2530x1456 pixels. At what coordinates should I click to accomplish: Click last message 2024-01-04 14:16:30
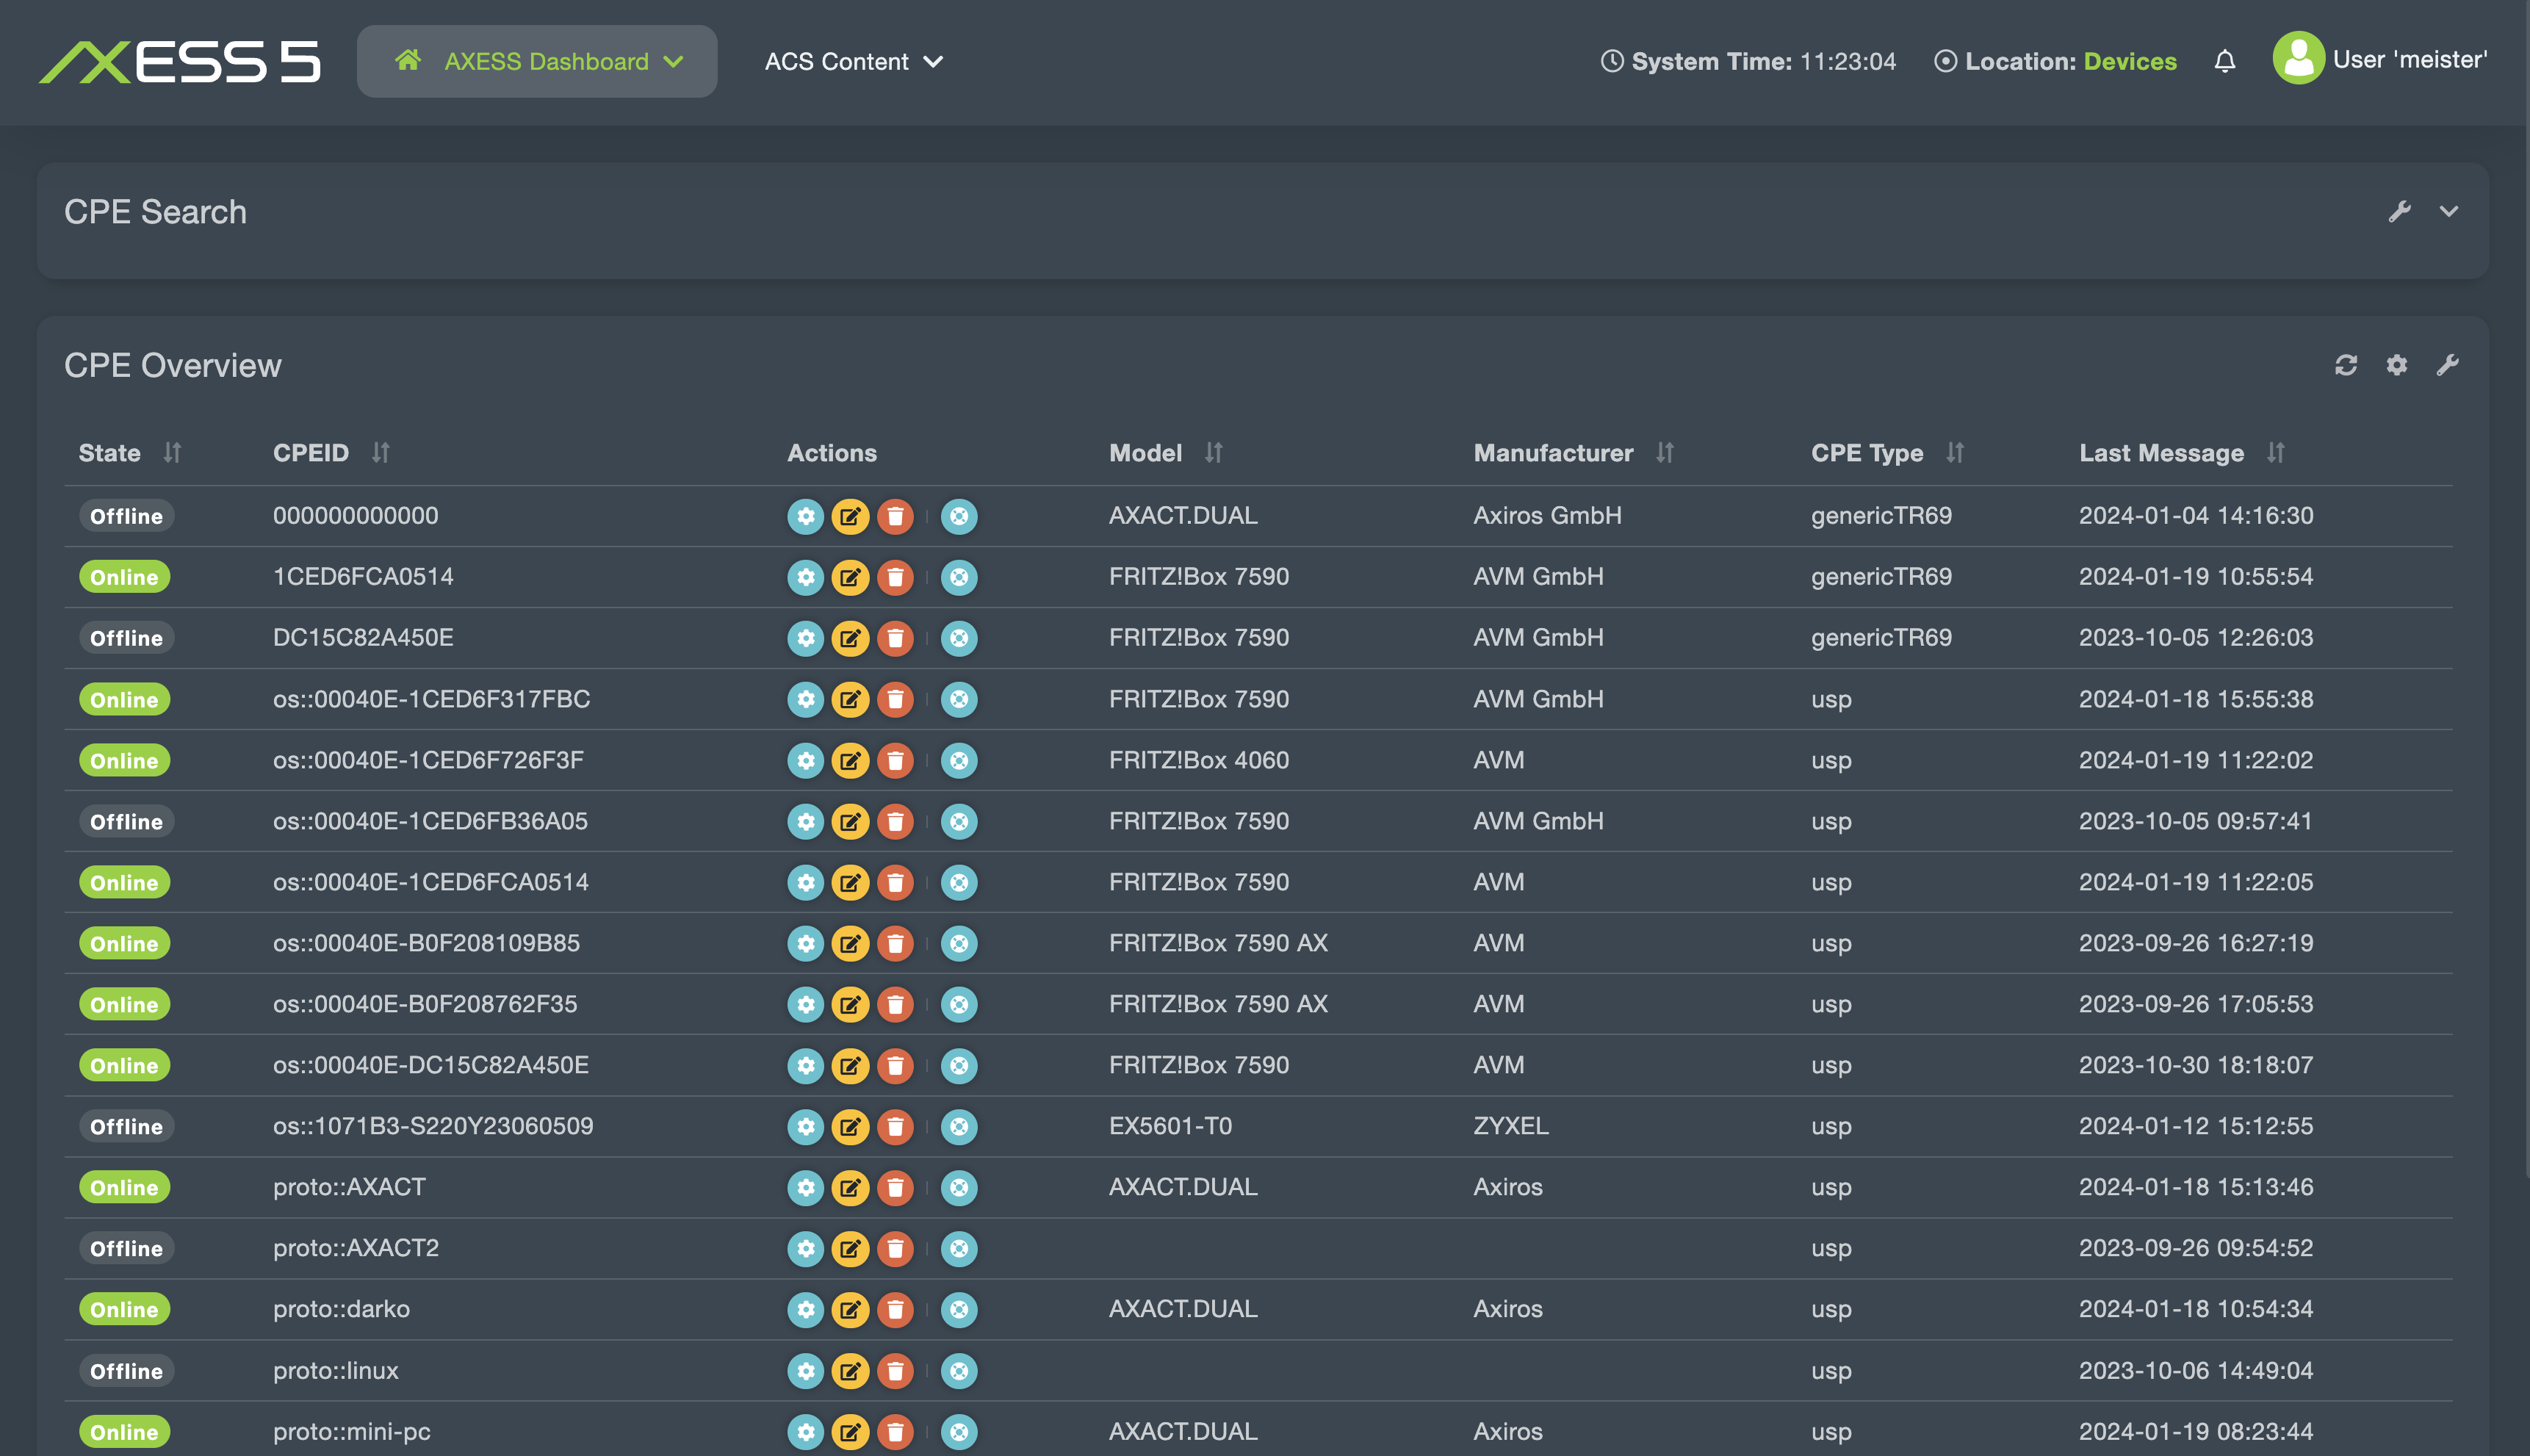point(2196,516)
